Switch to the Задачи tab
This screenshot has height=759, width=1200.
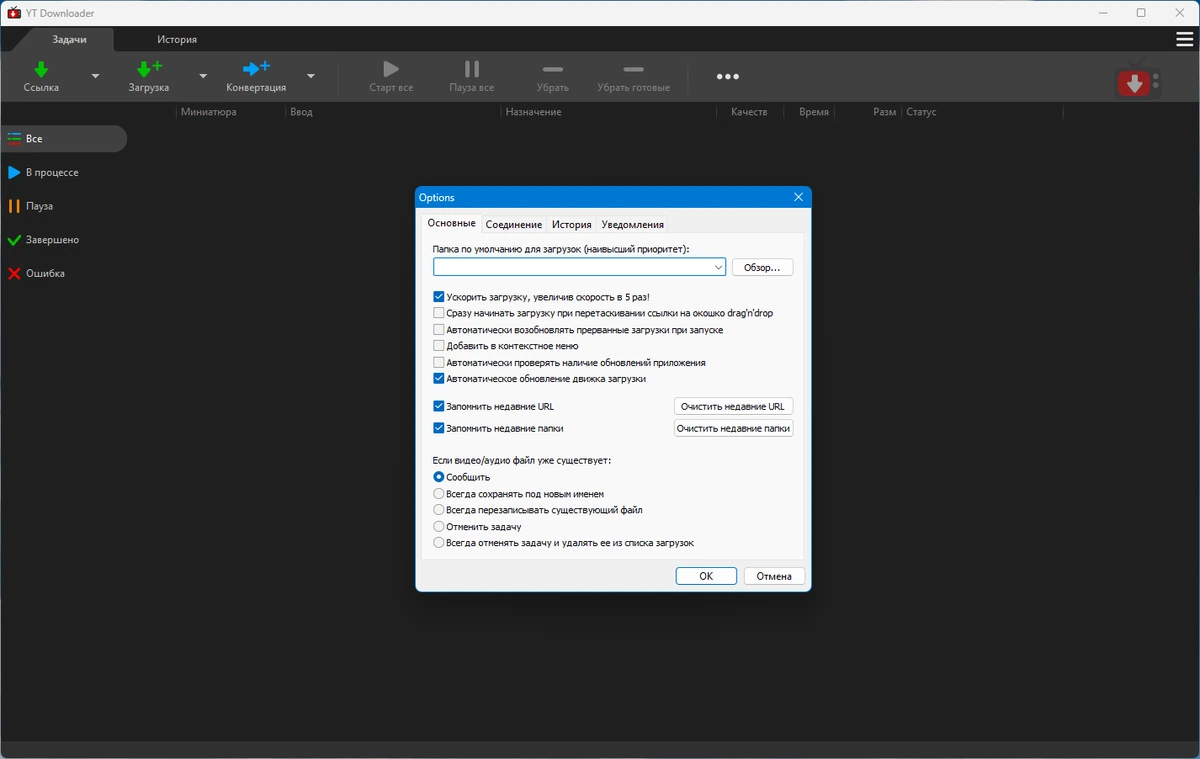pos(69,39)
